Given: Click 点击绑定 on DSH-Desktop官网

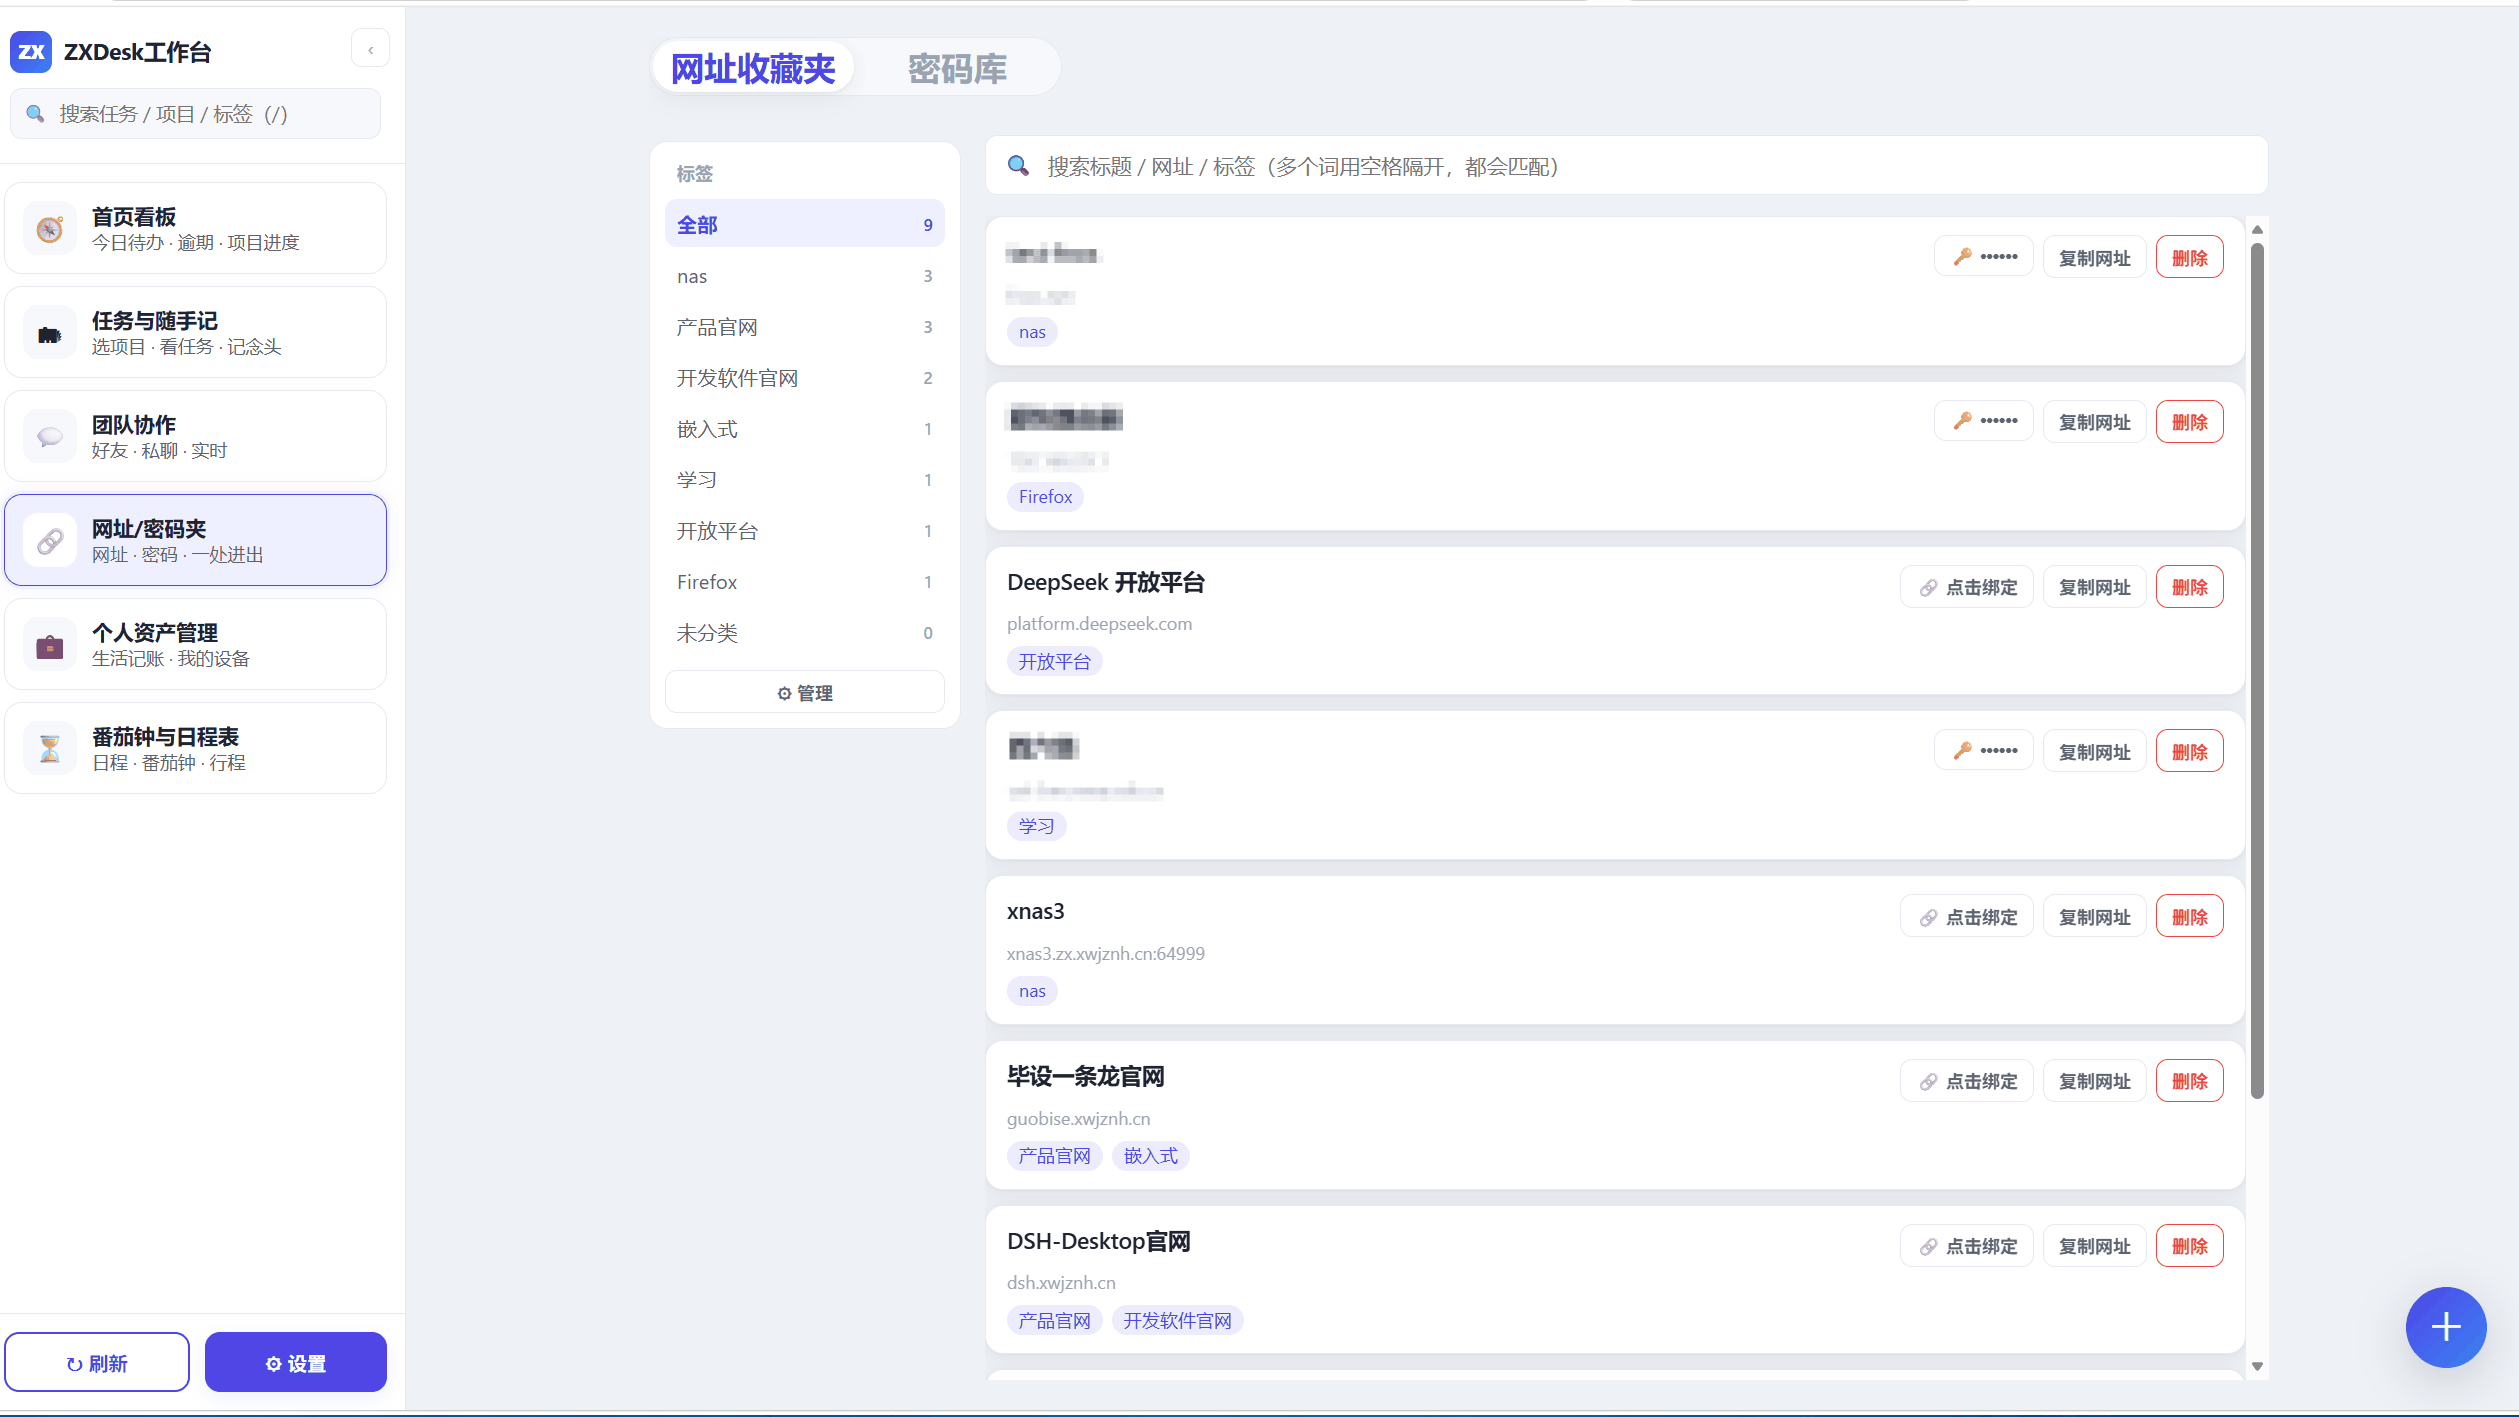Looking at the screenshot, I should [x=1967, y=1246].
